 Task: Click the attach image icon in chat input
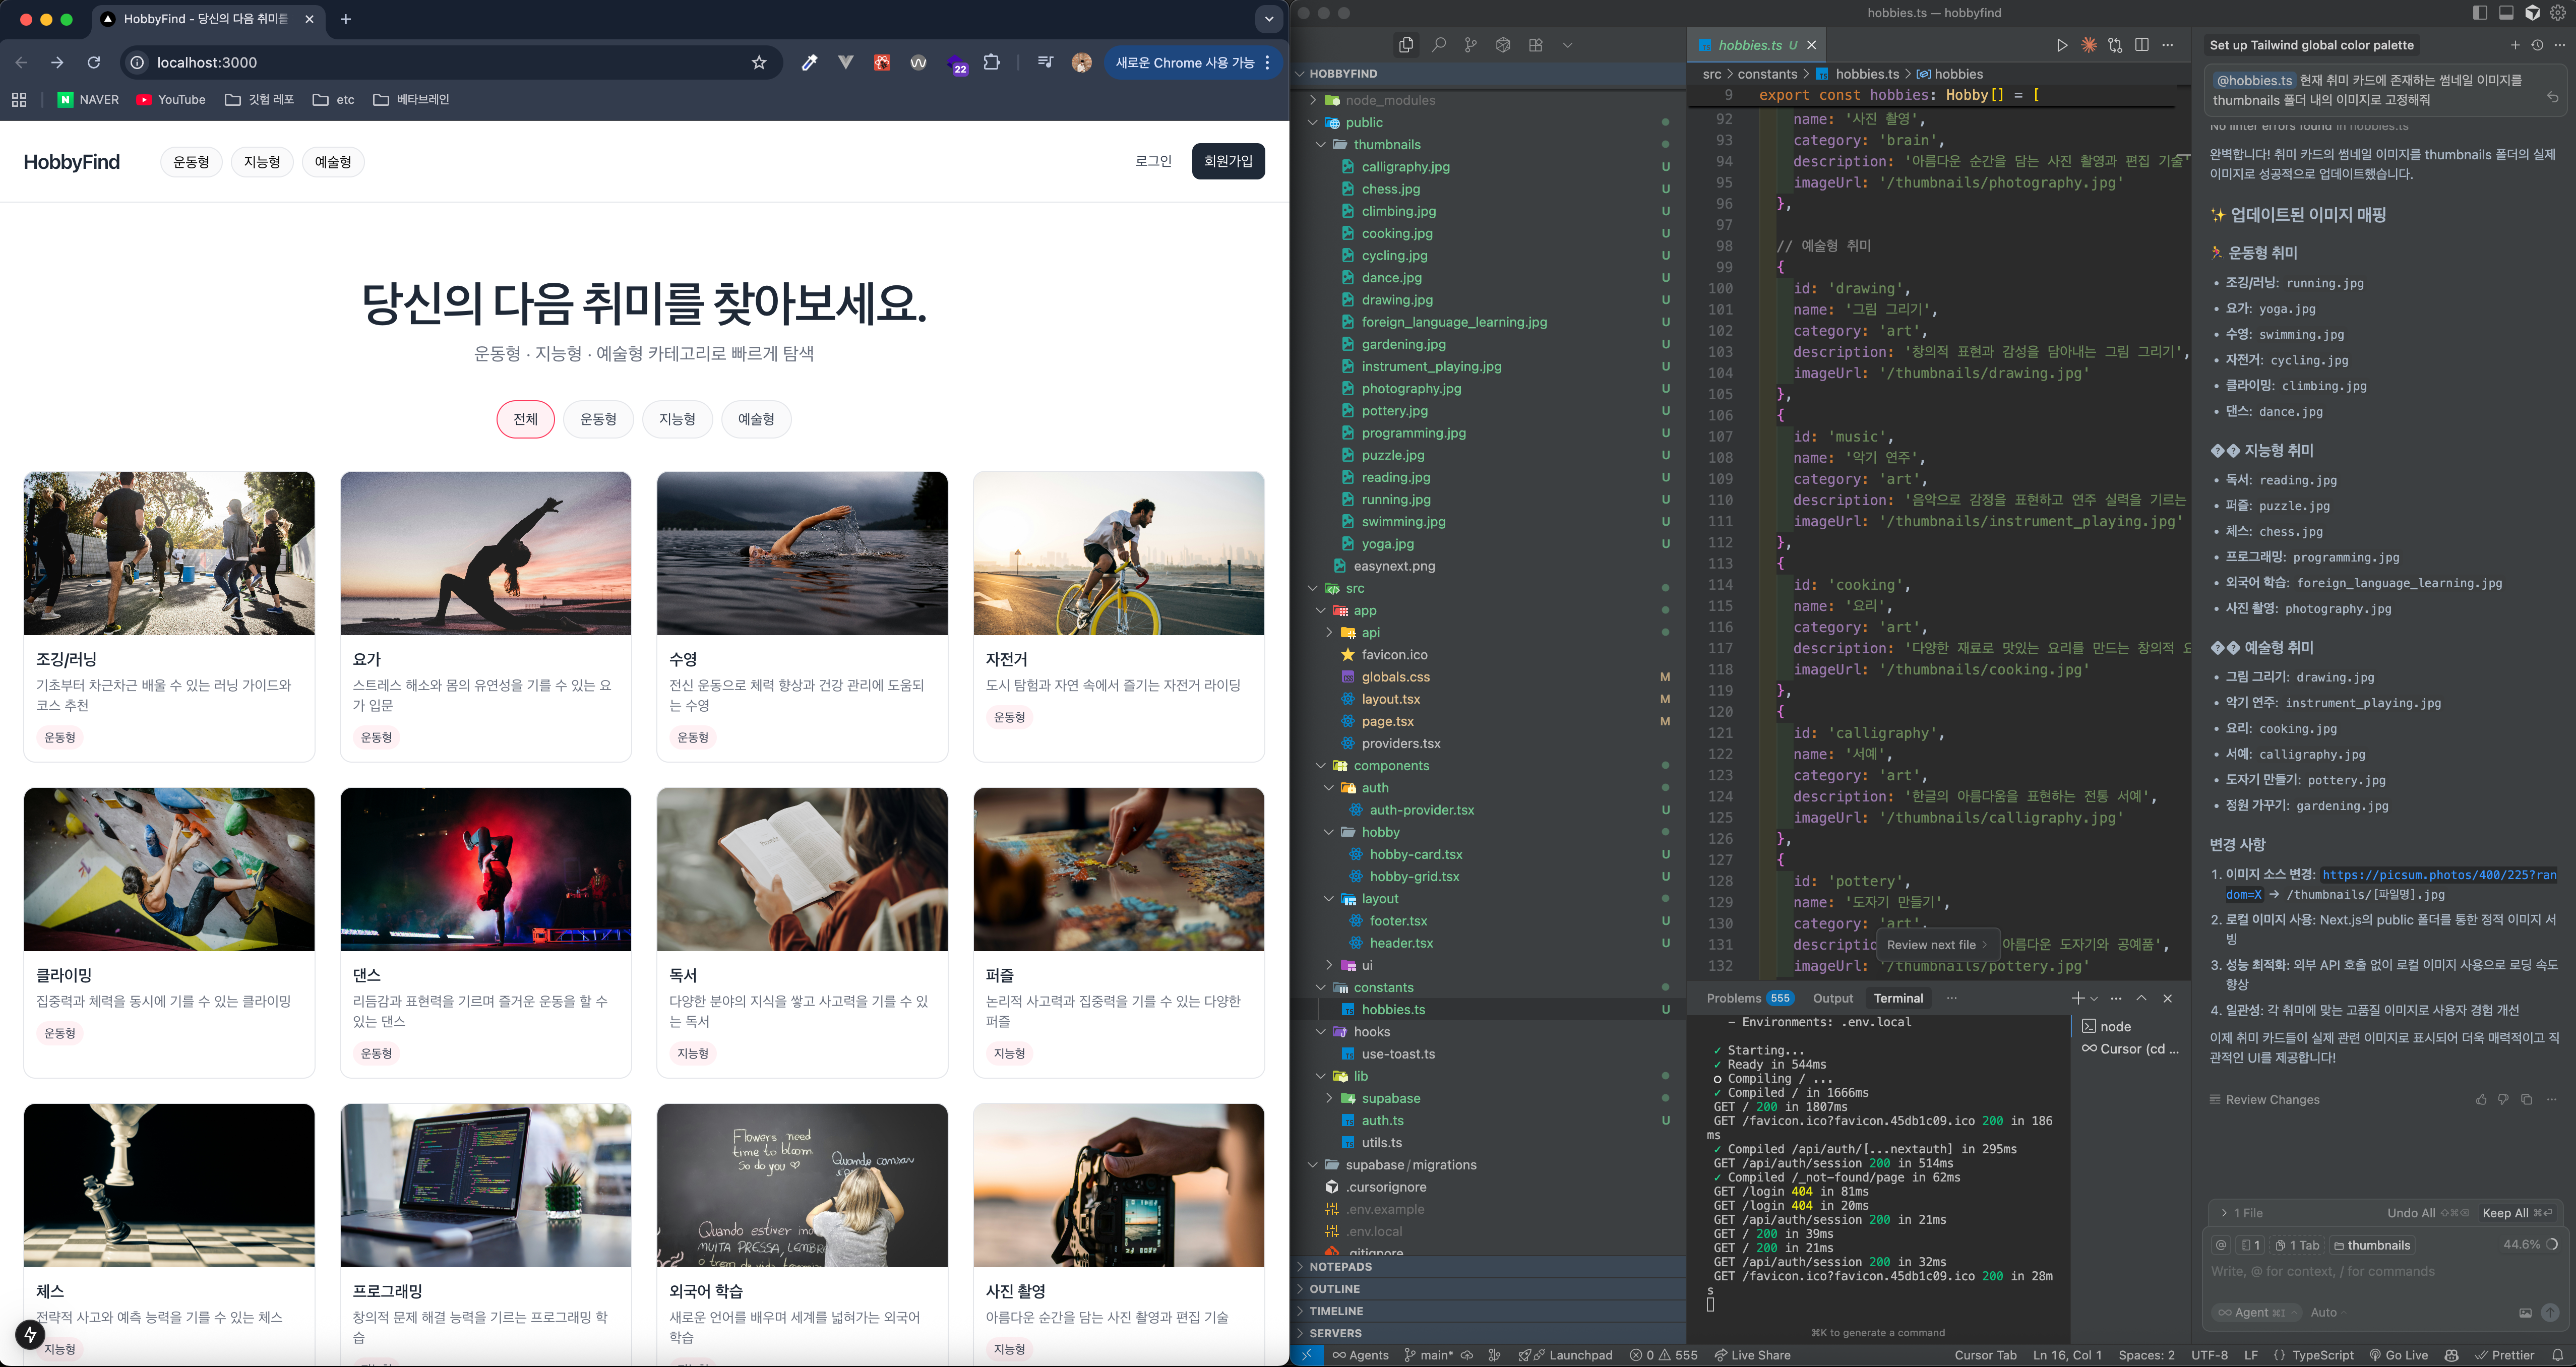point(2524,1312)
